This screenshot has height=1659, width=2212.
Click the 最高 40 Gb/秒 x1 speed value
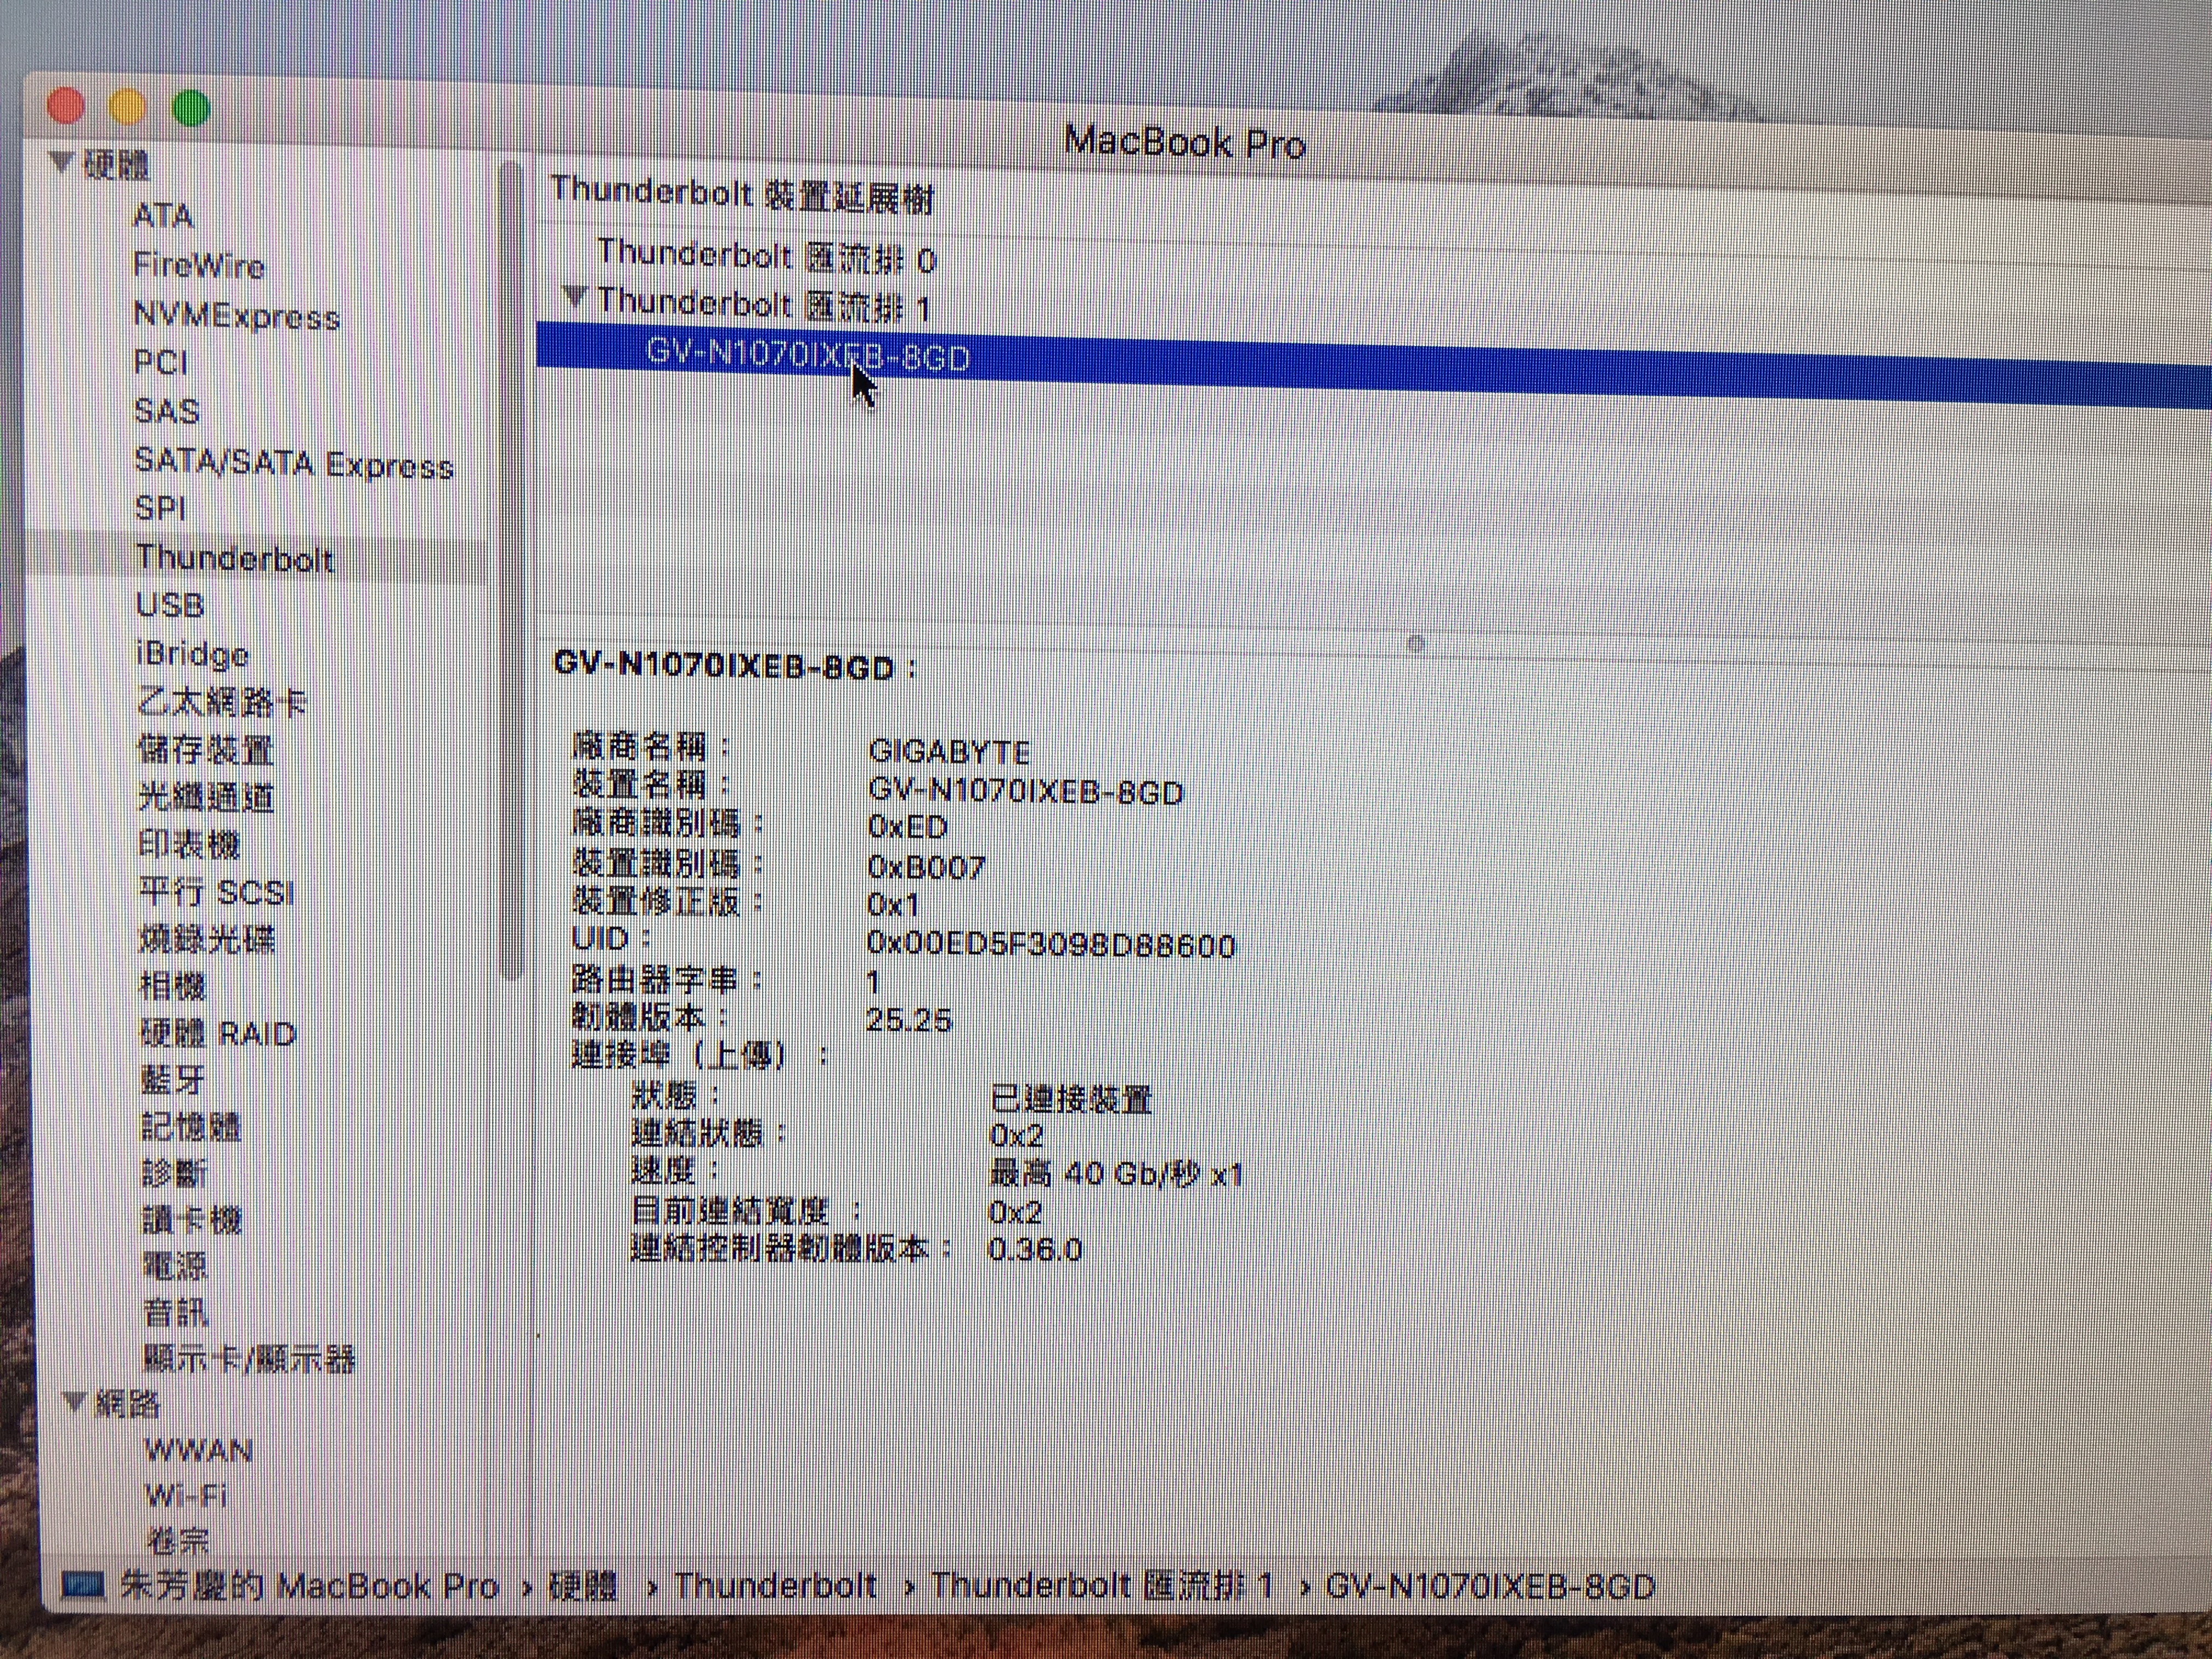click(1116, 1173)
